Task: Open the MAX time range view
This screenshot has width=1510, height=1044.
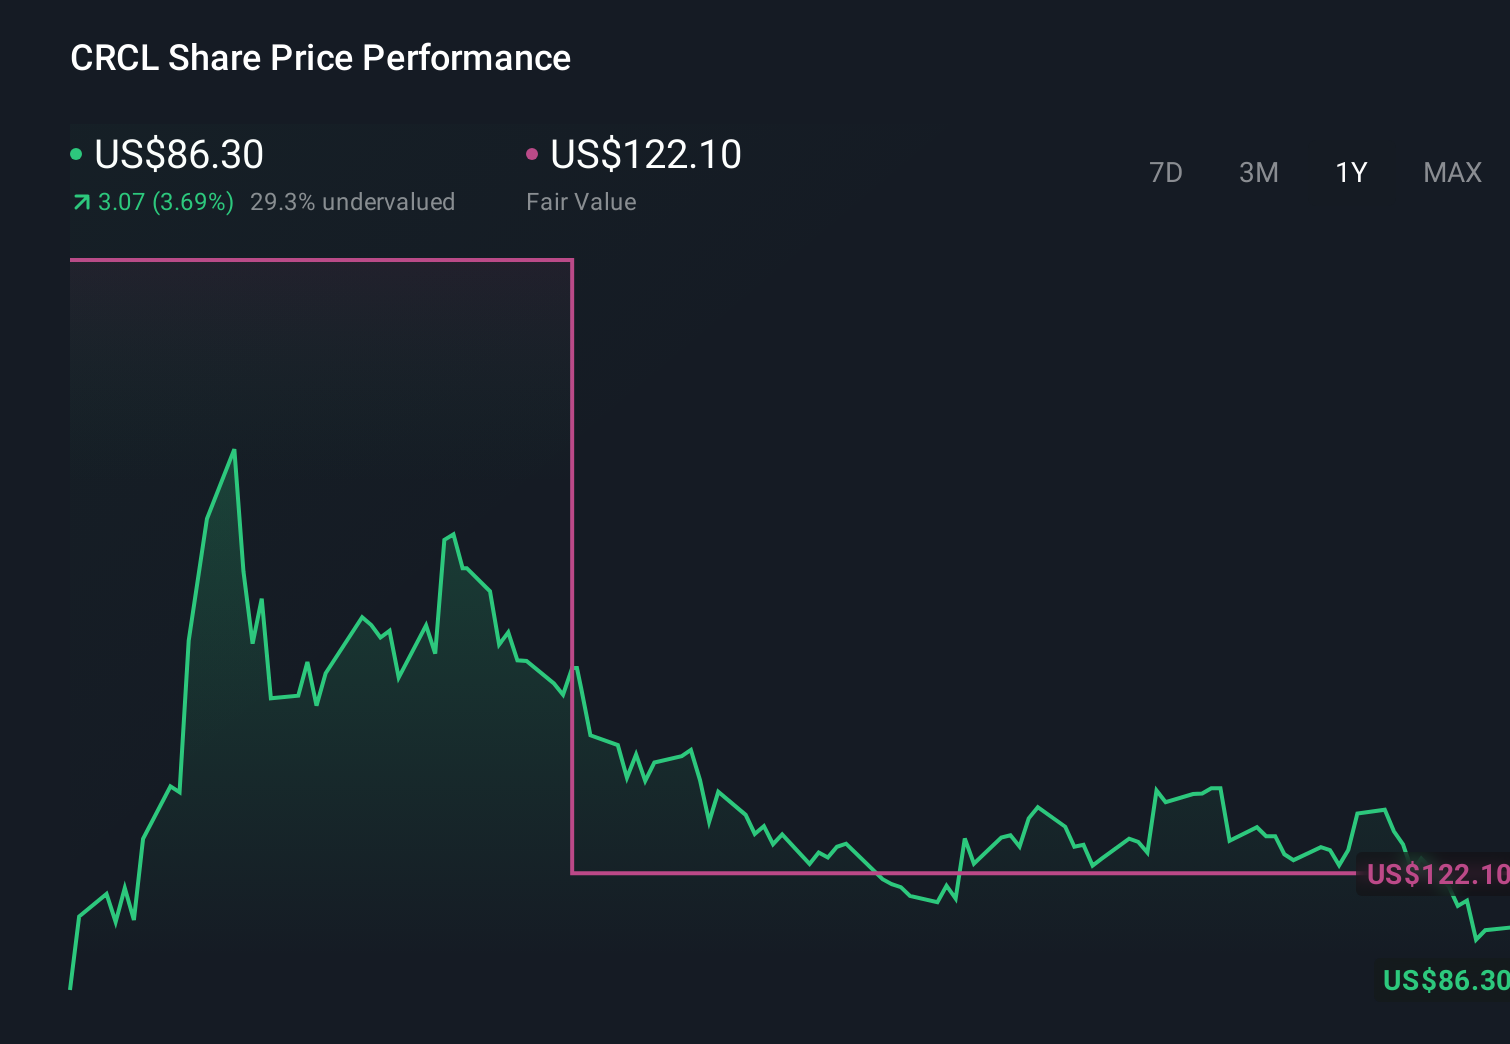Action: tap(1451, 172)
